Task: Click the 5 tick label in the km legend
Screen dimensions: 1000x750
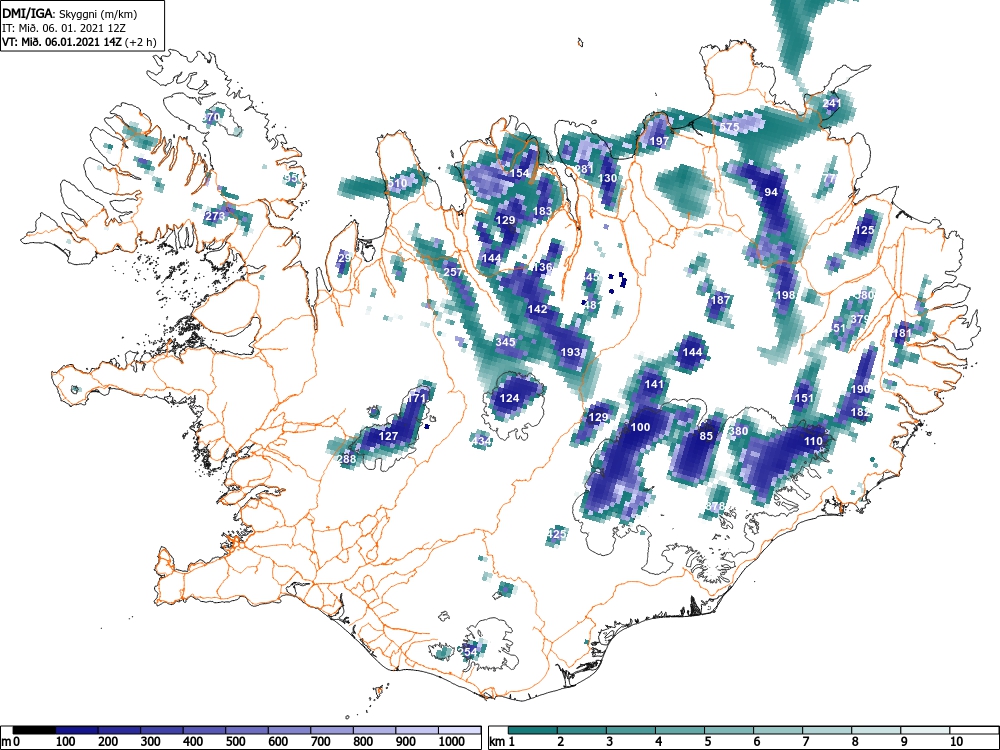Action: tap(708, 741)
